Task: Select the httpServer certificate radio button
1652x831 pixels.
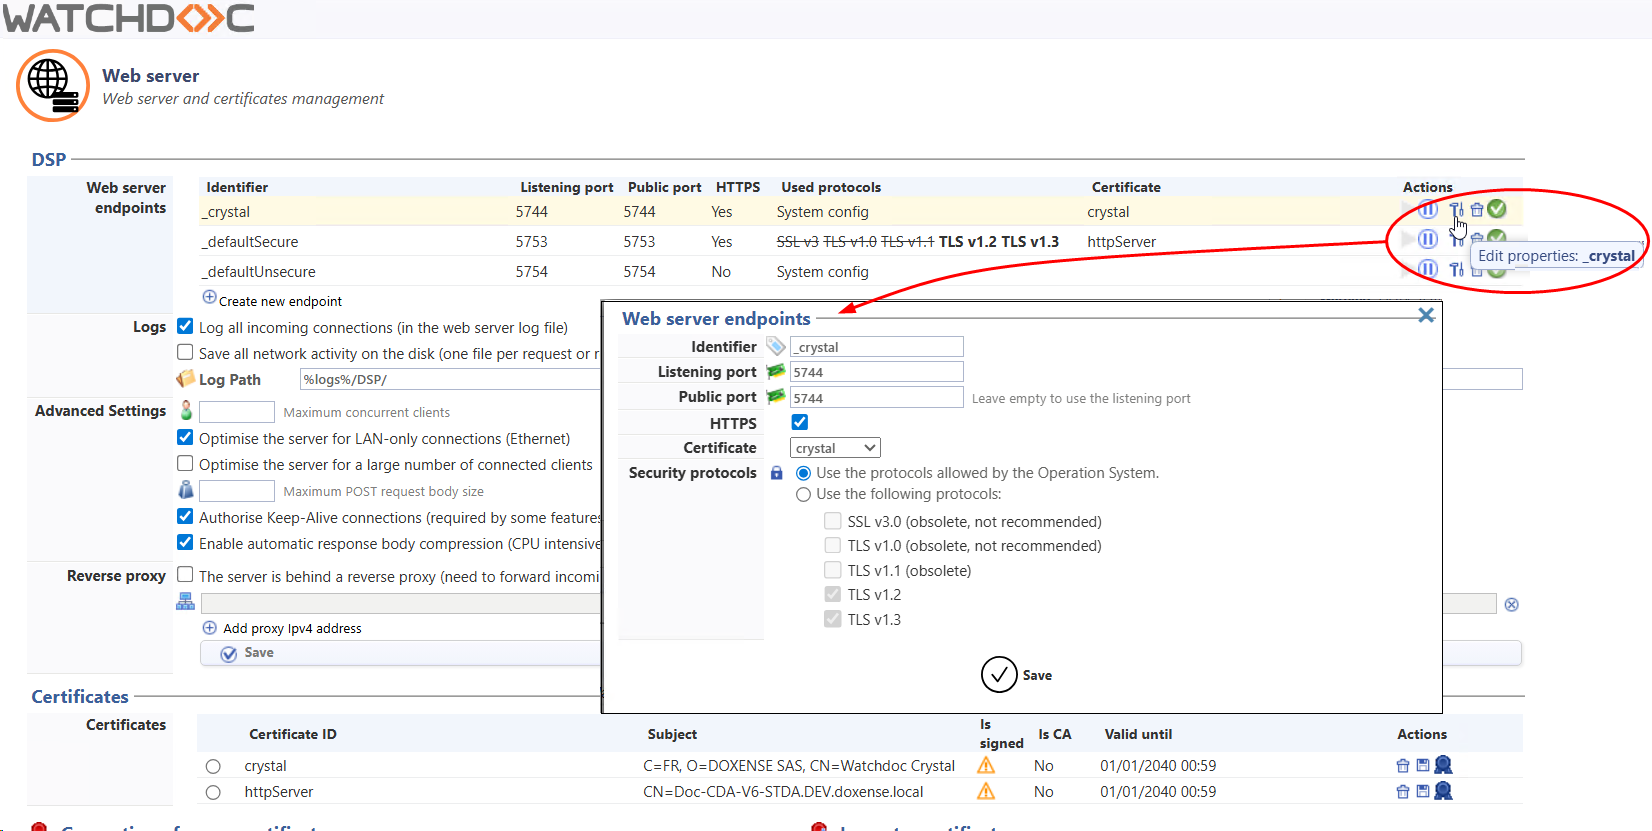Action: [213, 793]
